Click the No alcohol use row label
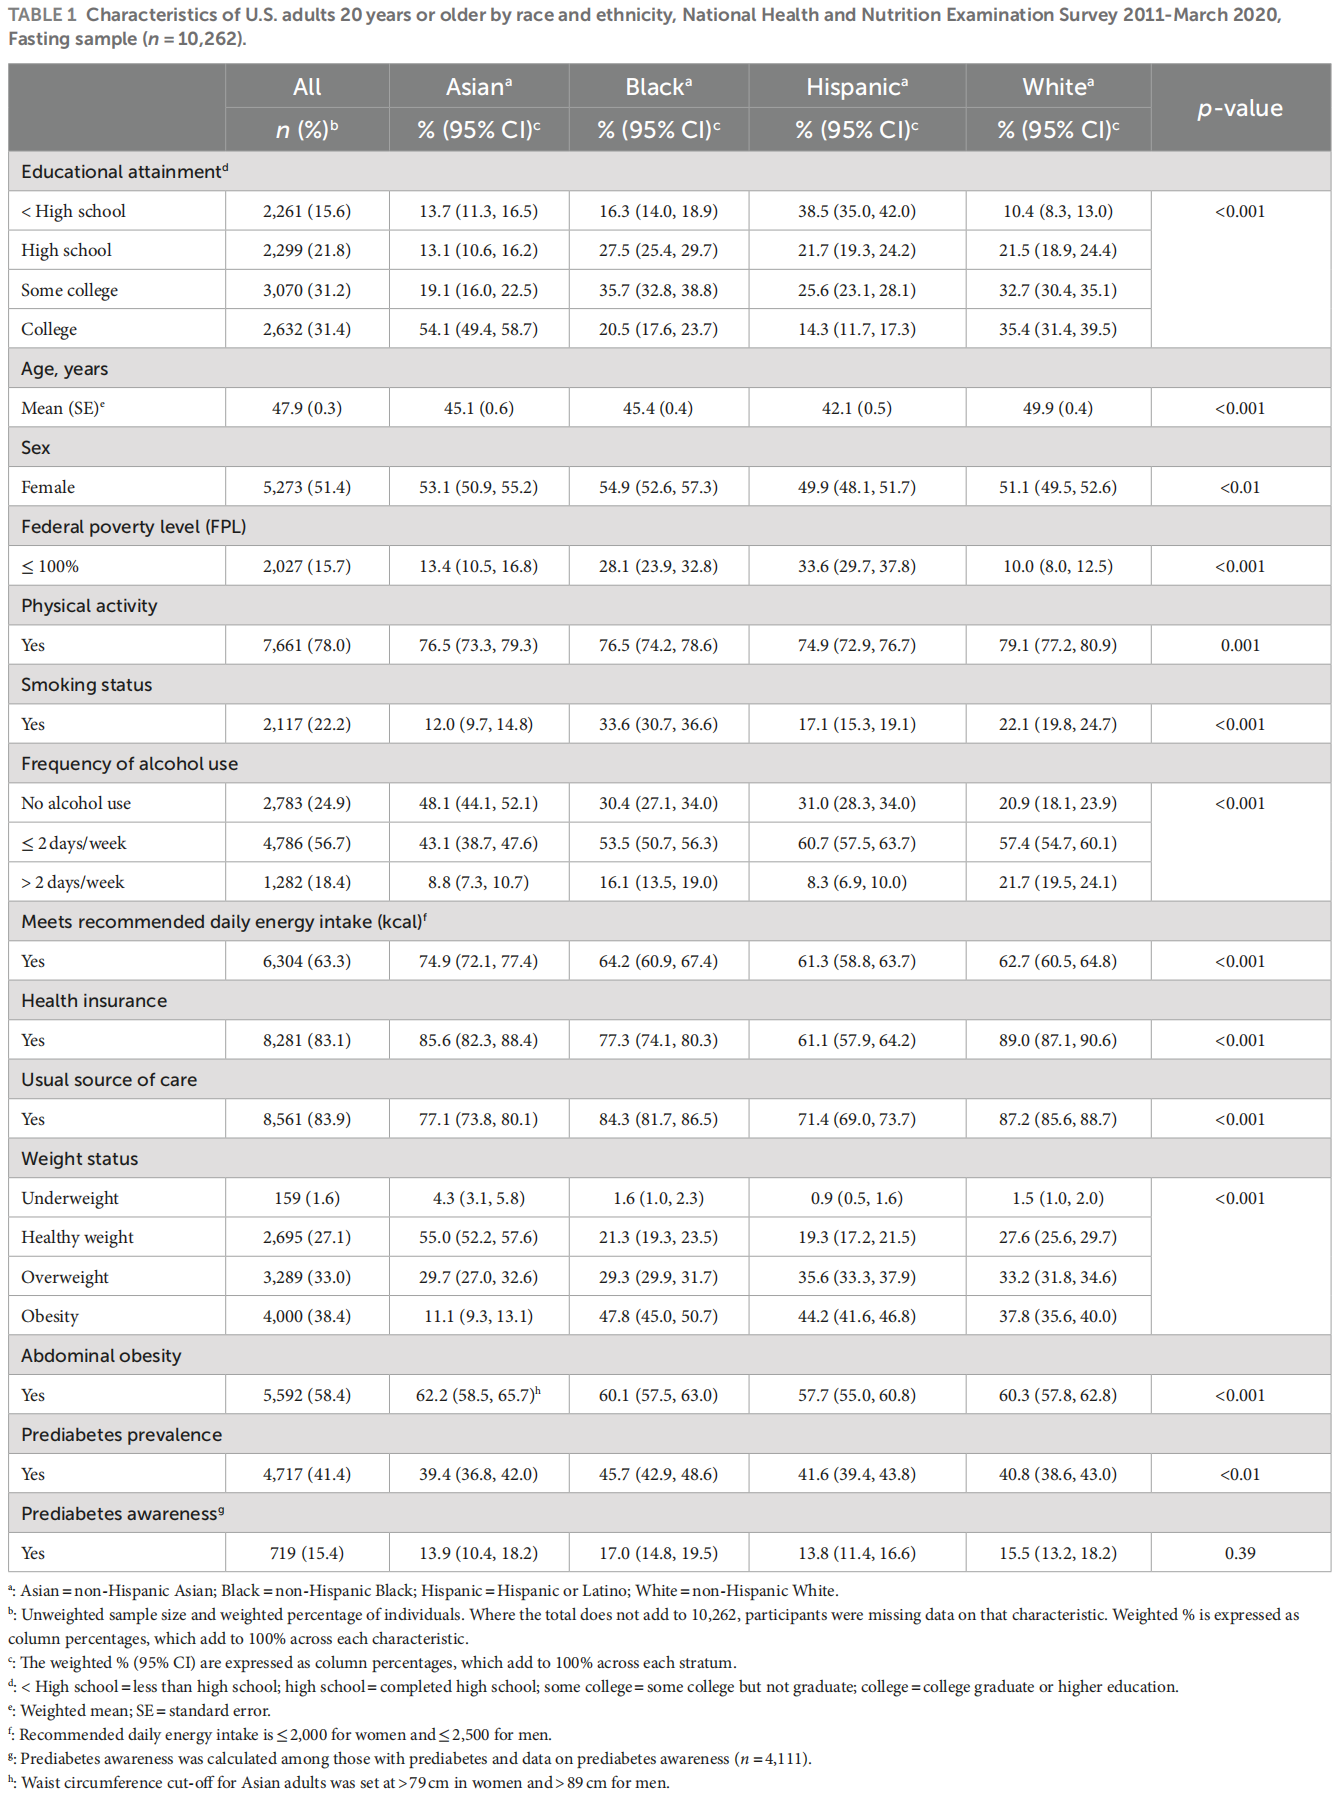 tap(76, 803)
